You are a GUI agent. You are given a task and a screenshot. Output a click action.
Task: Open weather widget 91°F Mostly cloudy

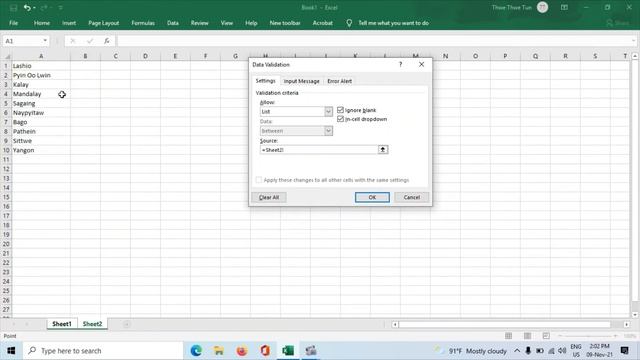471,351
